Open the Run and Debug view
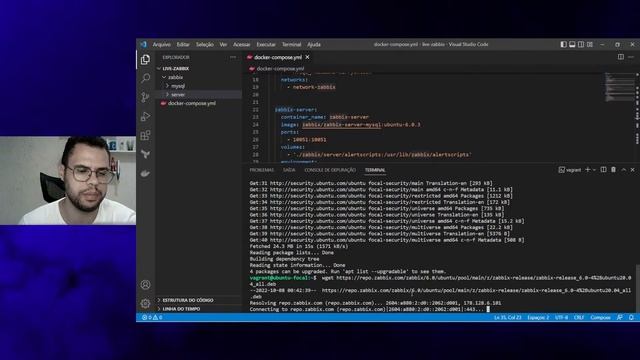This screenshot has height=360, width=640. pos(145,116)
